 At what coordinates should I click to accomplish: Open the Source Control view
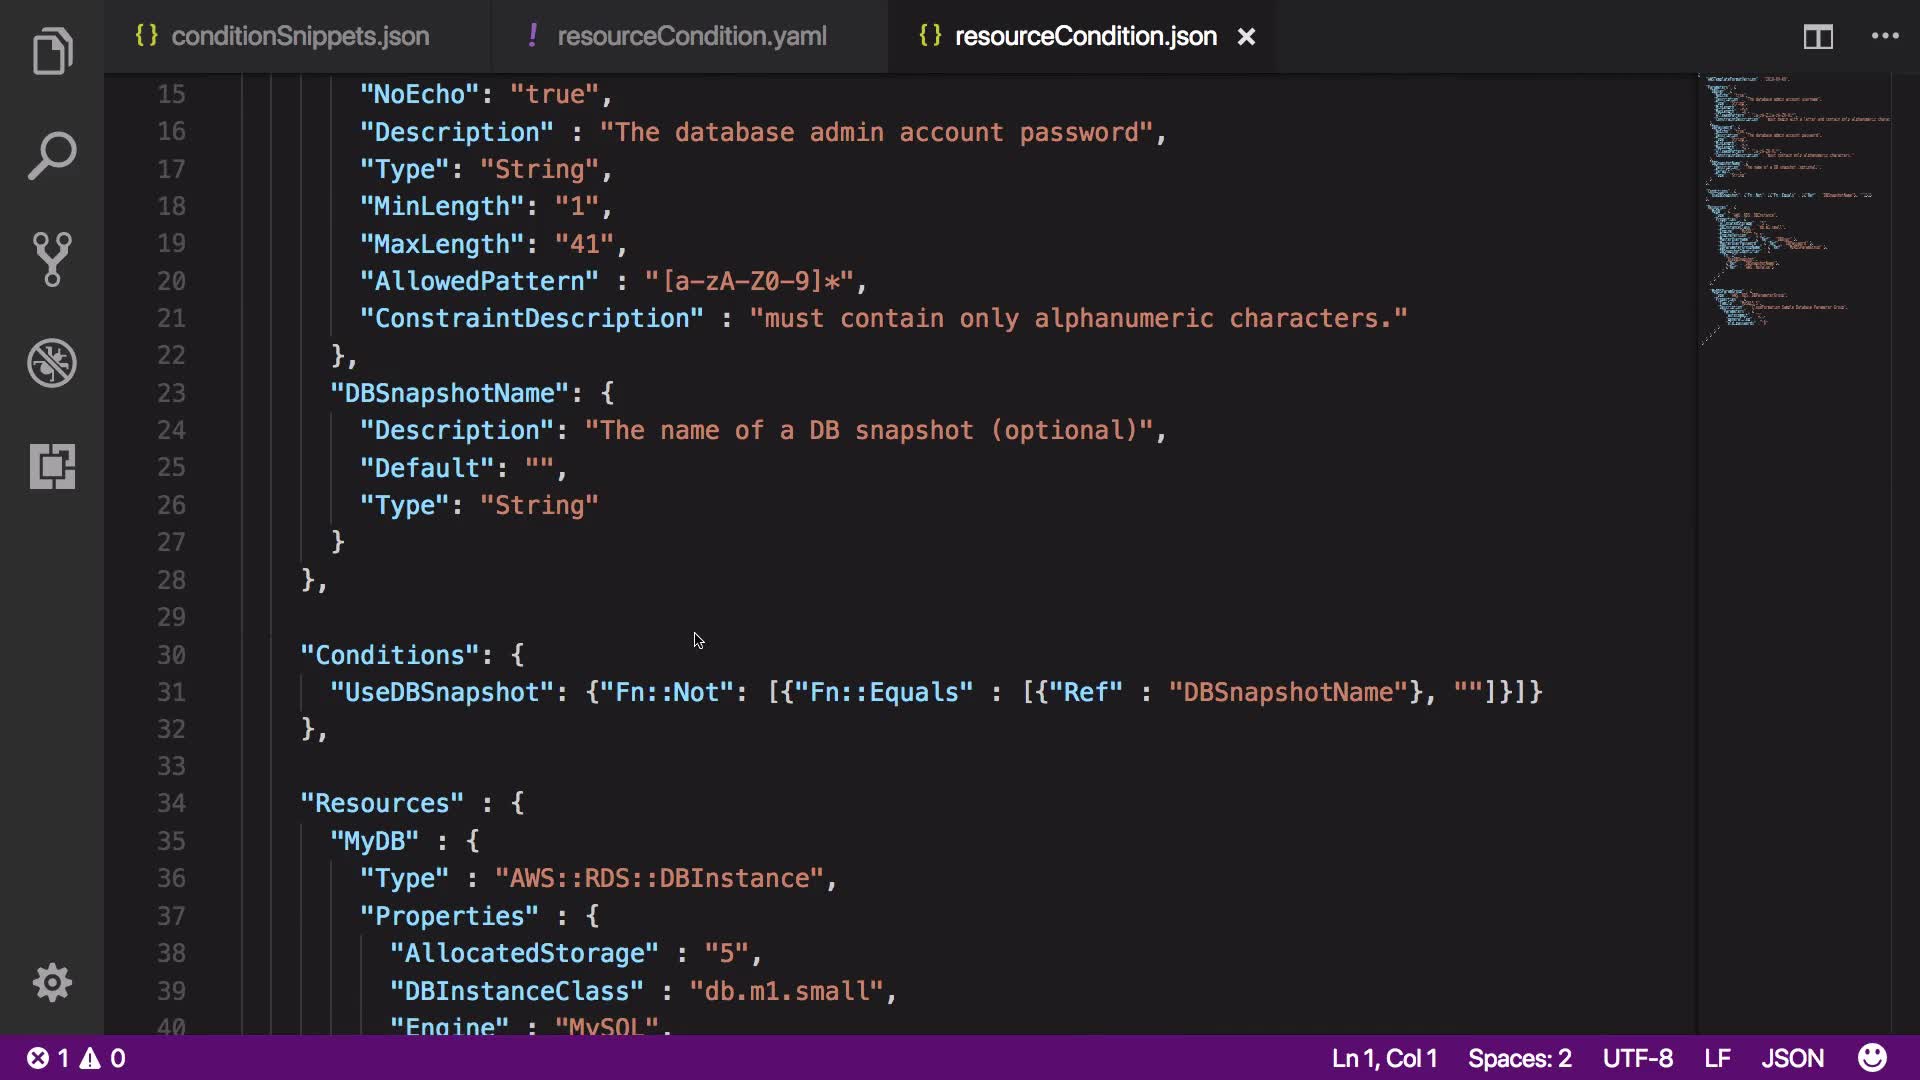pyautogui.click(x=52, y=259)
